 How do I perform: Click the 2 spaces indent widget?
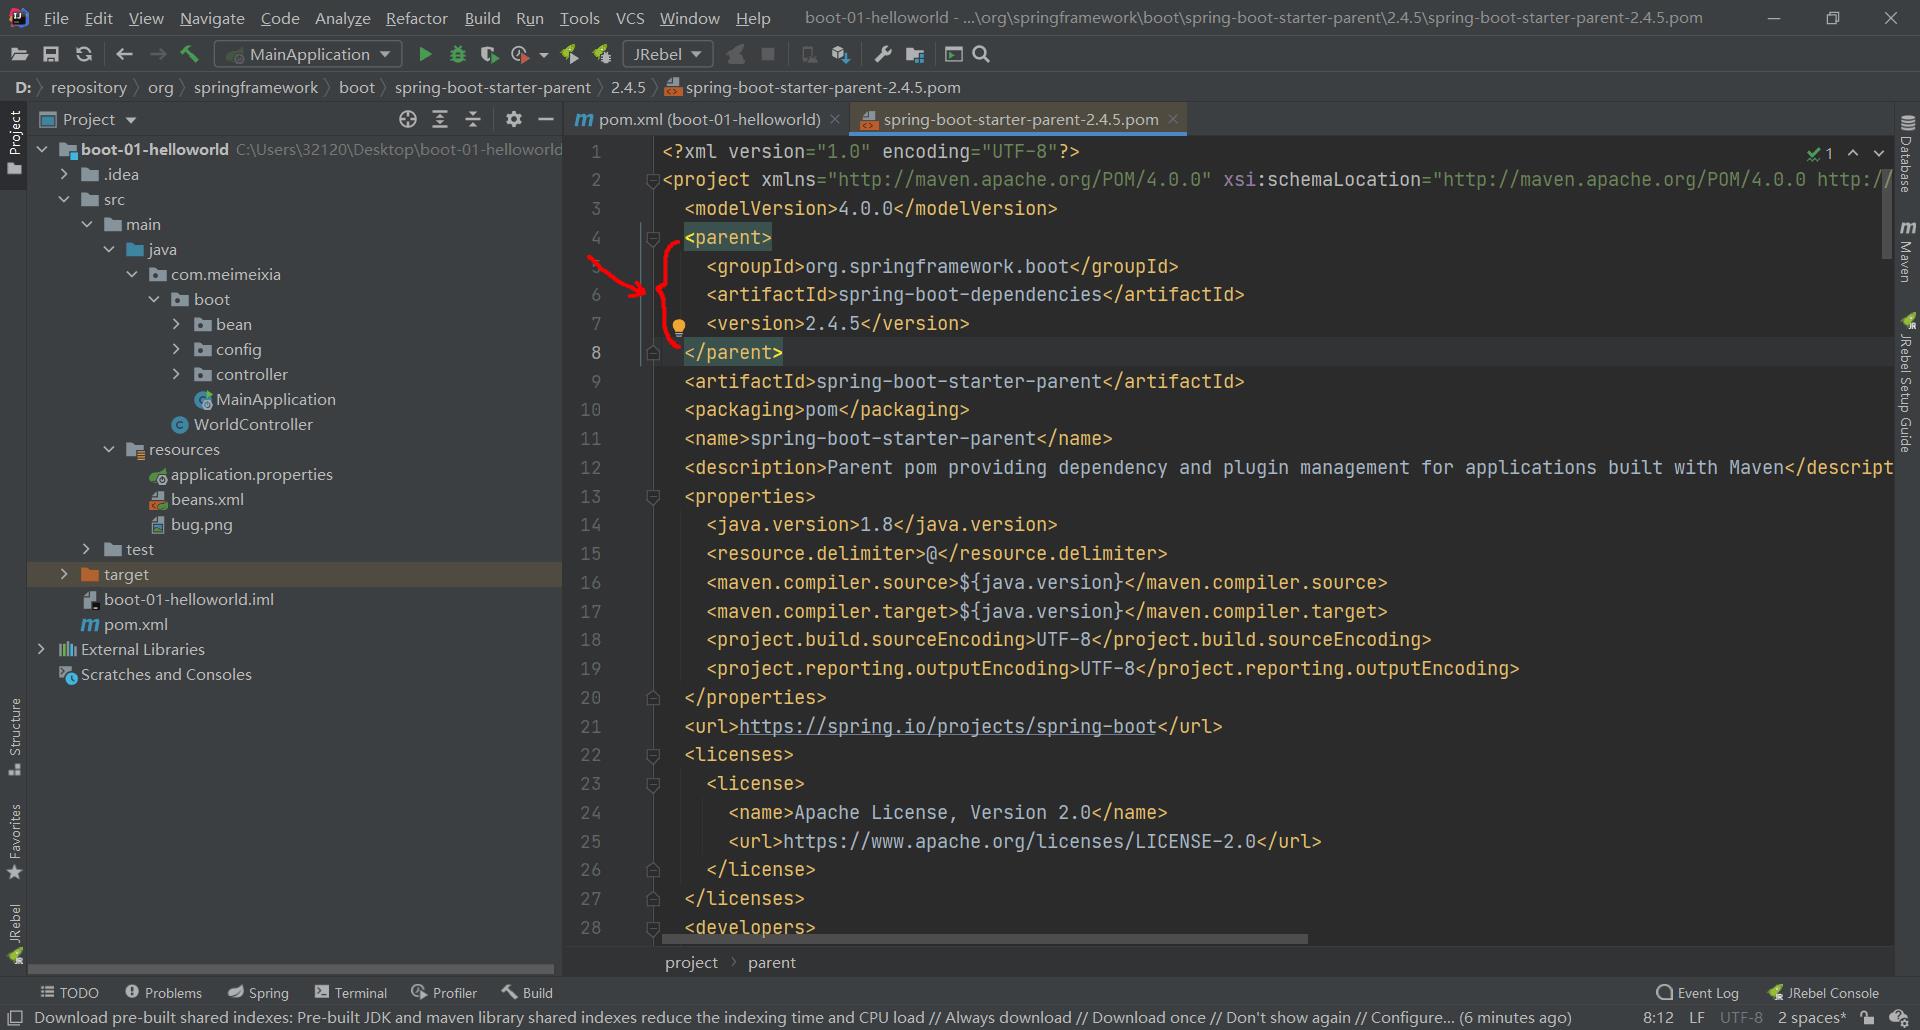click(x=1811, y=1018)
